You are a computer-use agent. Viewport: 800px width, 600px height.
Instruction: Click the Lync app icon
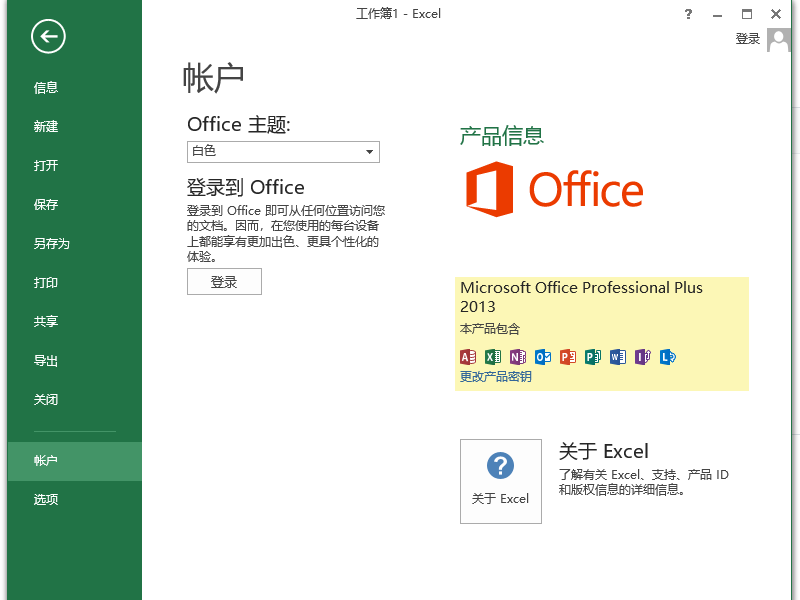[668, 357]
